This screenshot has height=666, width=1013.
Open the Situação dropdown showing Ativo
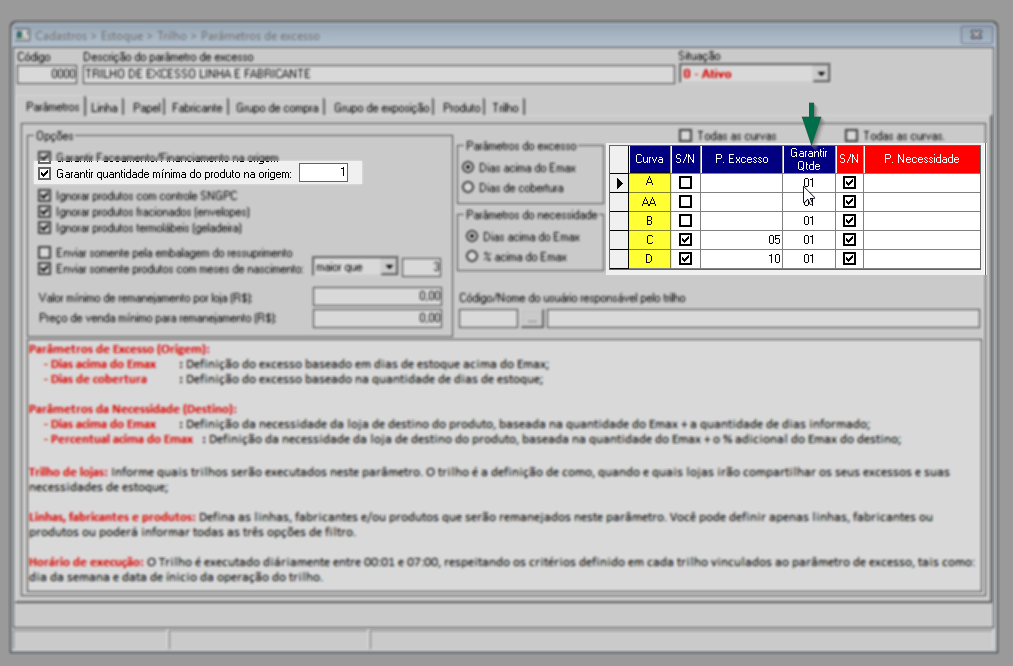[820, 74]
